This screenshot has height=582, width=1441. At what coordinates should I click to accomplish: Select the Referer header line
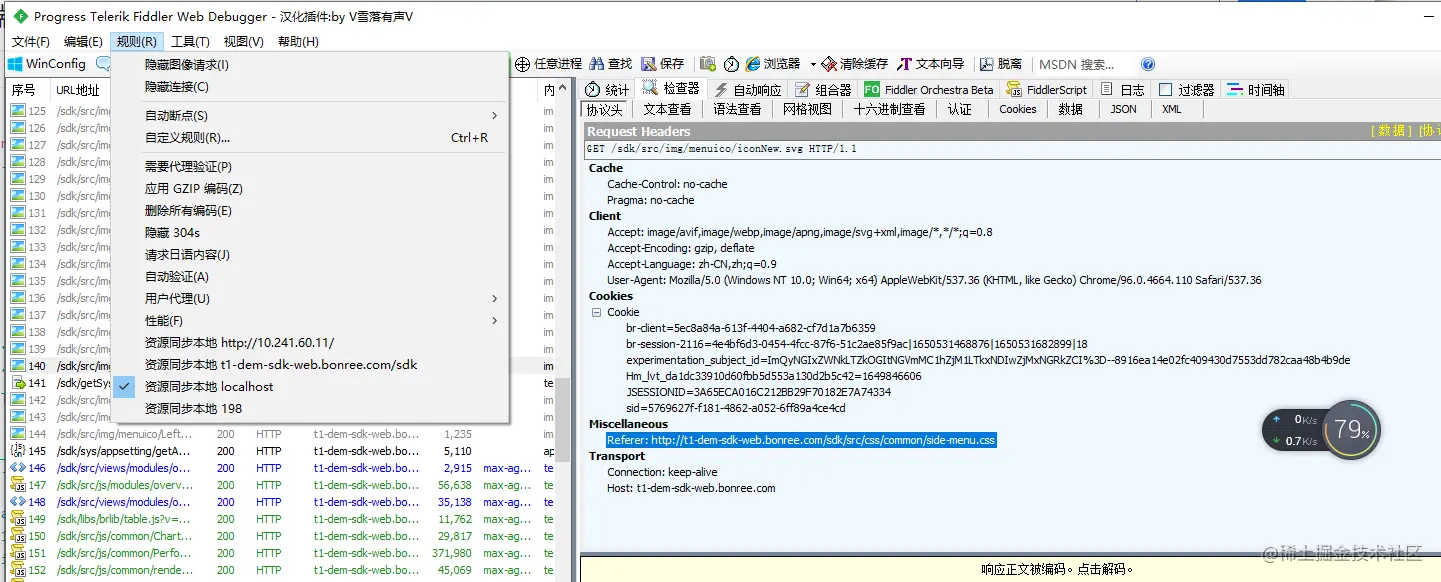point(801,440)
